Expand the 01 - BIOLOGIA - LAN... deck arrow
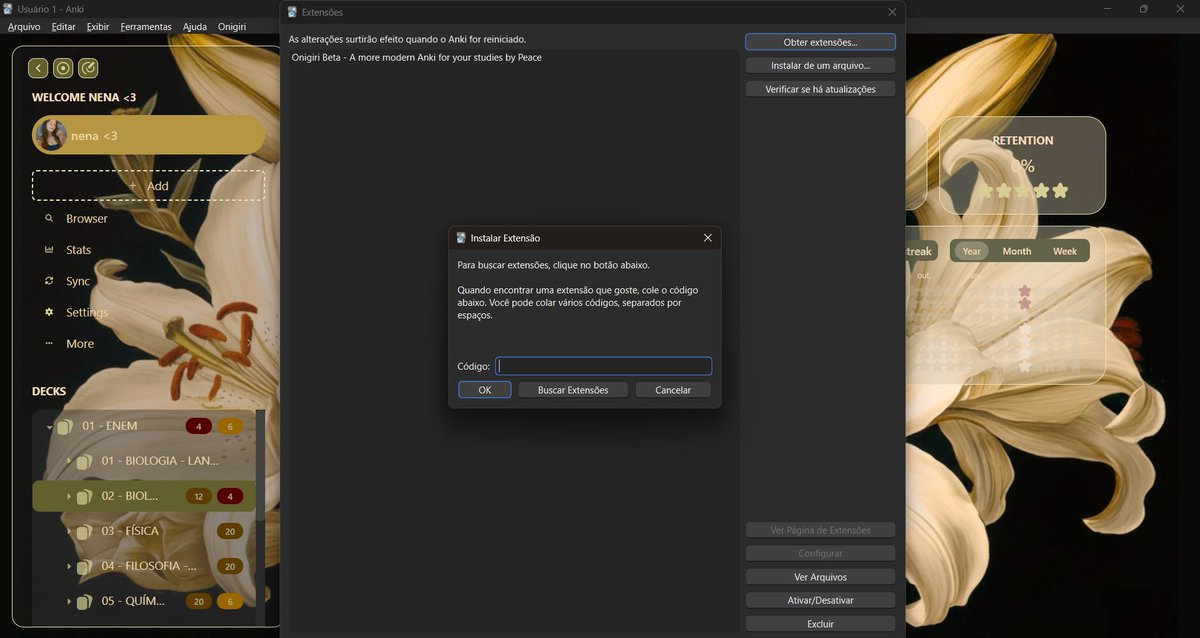1200x638 pixels. pyautogui.click(x=69, y=462)
